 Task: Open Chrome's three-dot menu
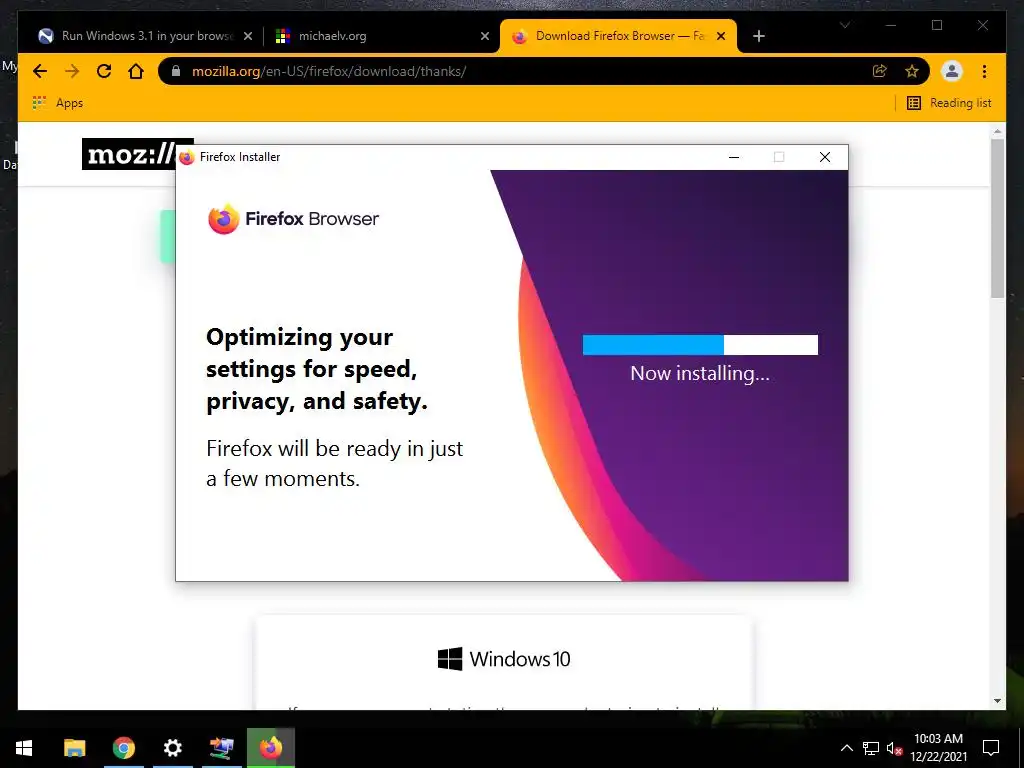(984, 71)
